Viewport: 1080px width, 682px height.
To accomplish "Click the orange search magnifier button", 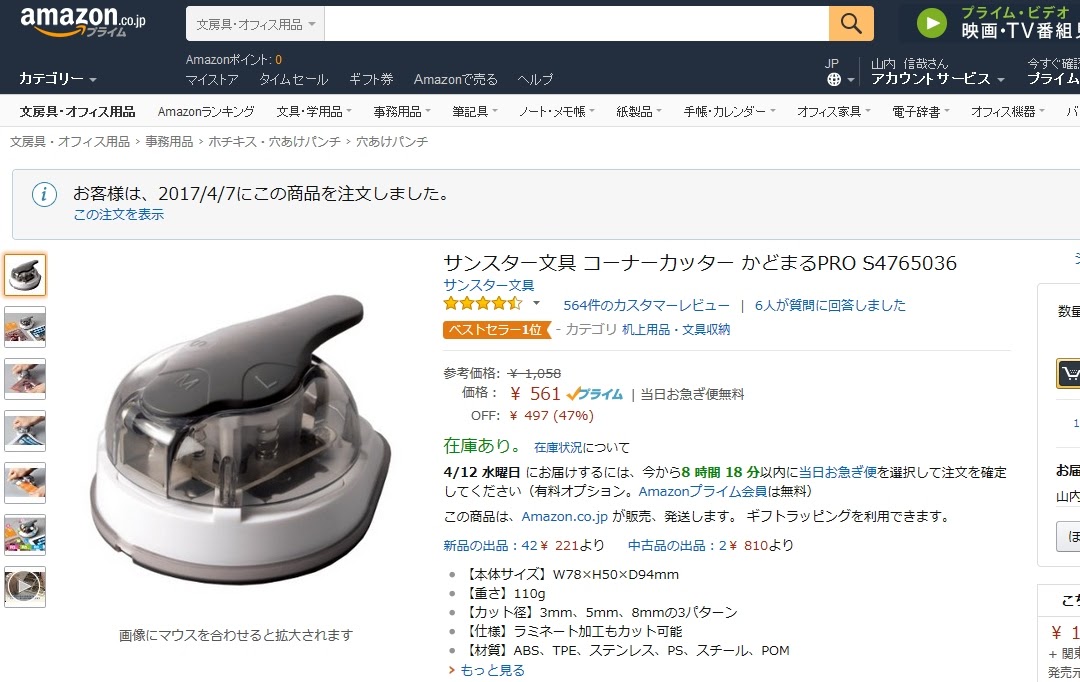I will click(x=851, y=24).
